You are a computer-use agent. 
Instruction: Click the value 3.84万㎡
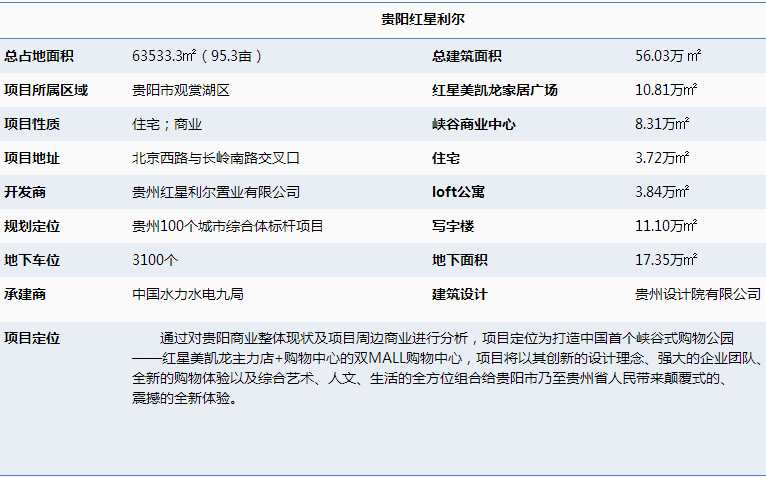662,192
